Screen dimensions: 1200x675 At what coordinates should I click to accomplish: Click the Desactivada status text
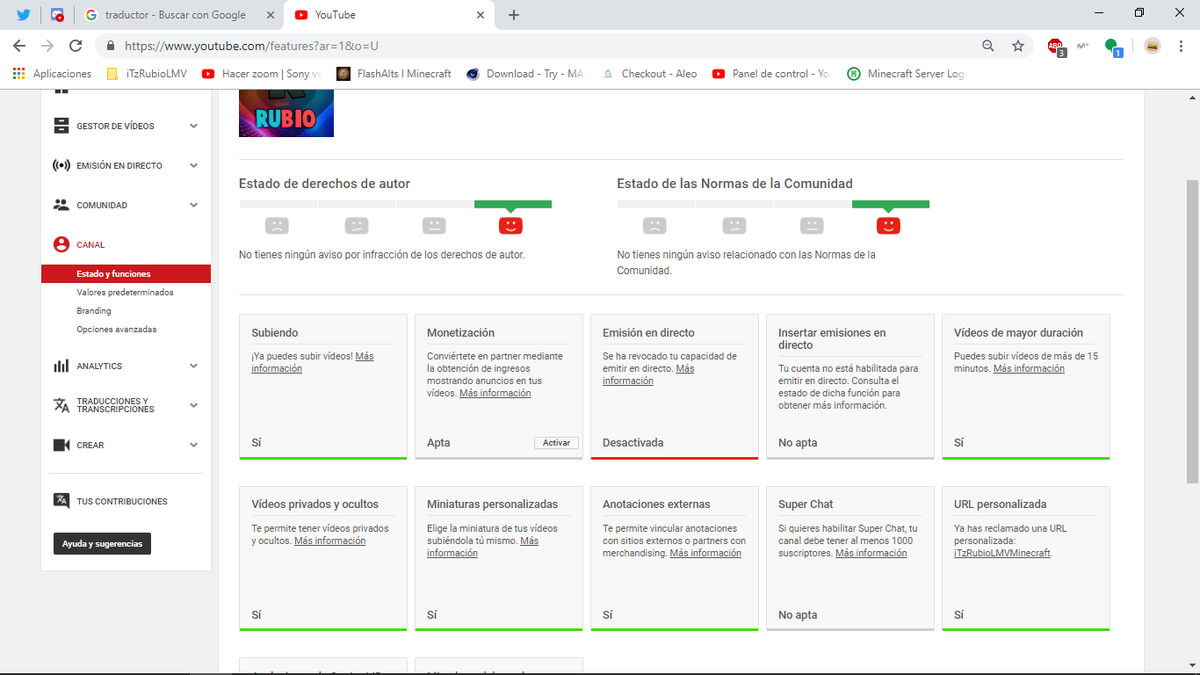click(x=633, y=442)
